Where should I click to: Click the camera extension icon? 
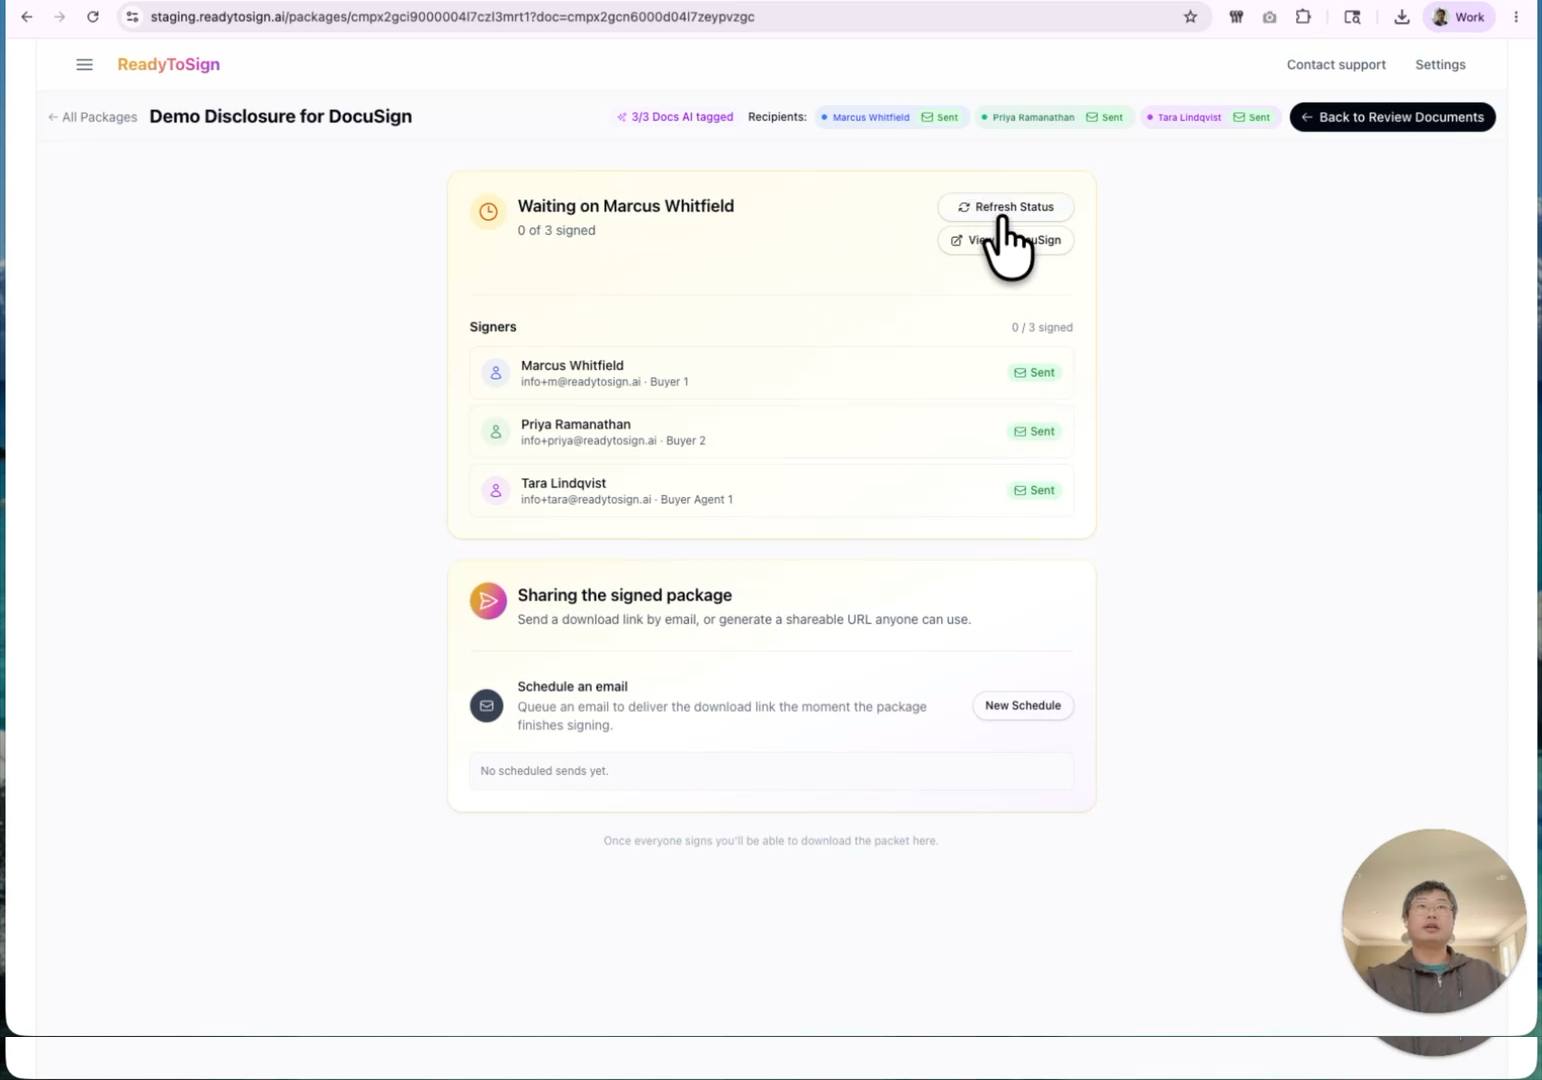pyautogui.click(x=1270, y=17)
